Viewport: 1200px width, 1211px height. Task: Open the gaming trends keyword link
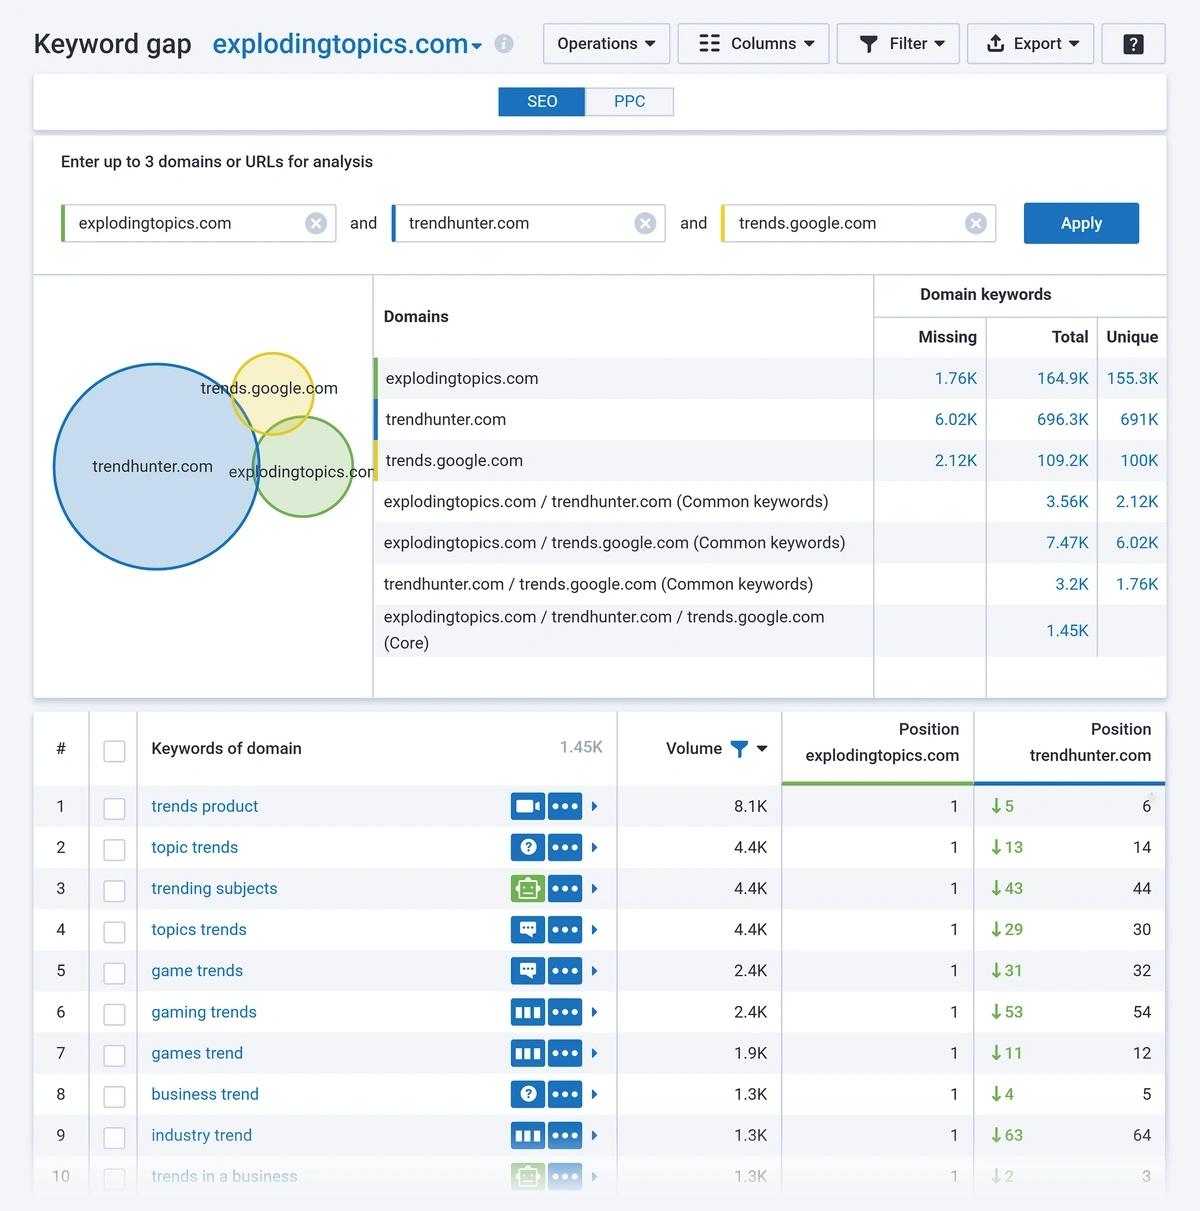[204, 1012]
